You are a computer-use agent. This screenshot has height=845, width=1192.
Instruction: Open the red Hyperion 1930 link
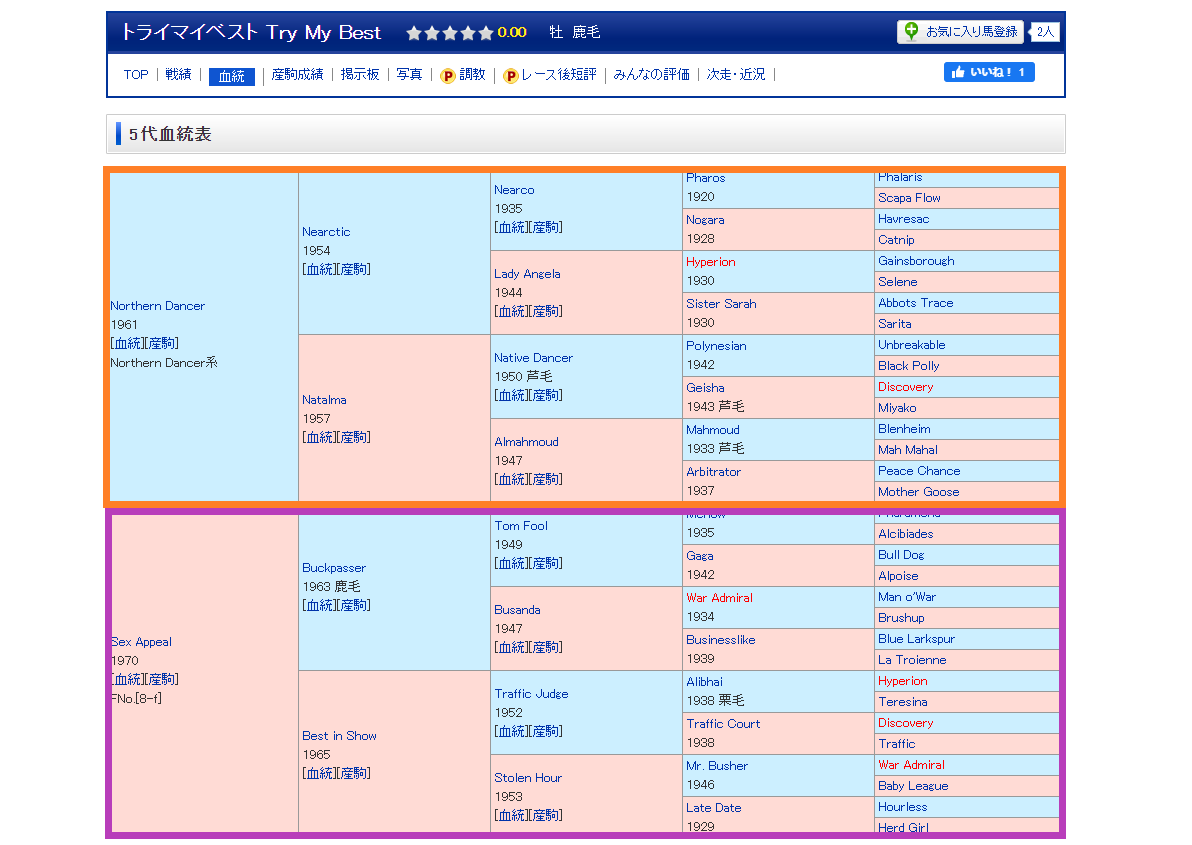coord(710,262)
